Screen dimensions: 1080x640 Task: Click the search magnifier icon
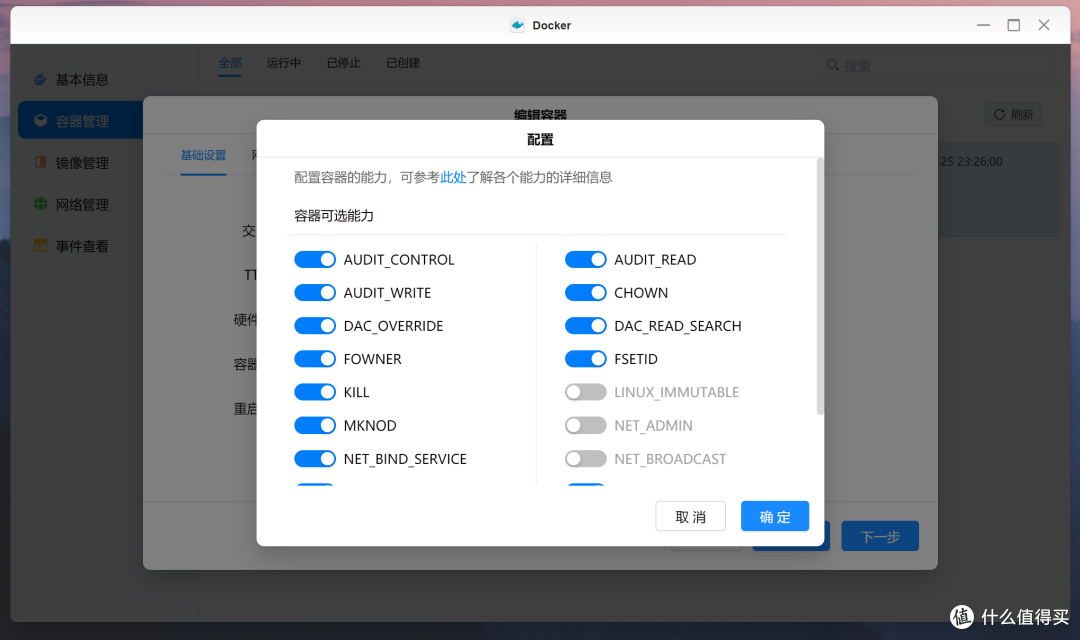click(x=833, y=65)
